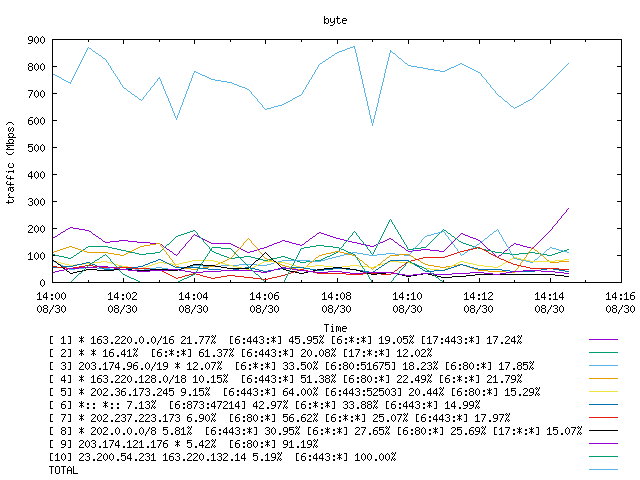Select legend entry [10] 23.200.54.231 163.220.132.14

(x=222, y=457)
